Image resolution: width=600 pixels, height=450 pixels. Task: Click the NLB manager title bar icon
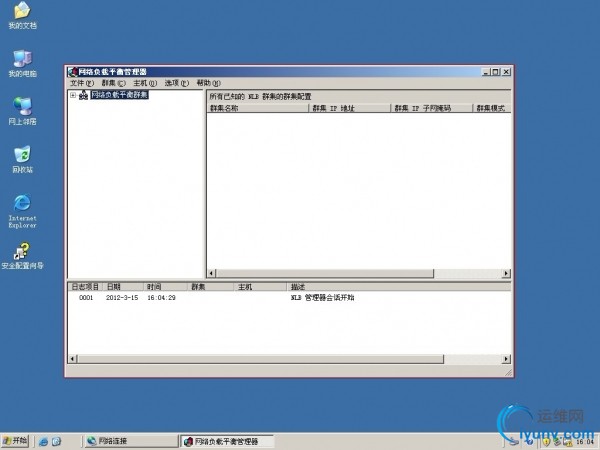tap(72, 72)
